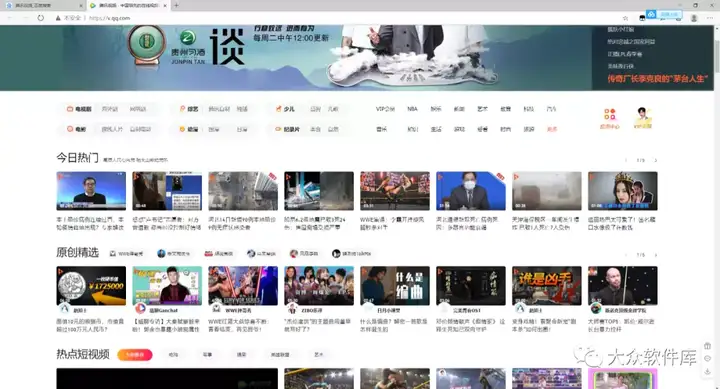Open the 谁是凶手 video thumbnail

(547, 286)
